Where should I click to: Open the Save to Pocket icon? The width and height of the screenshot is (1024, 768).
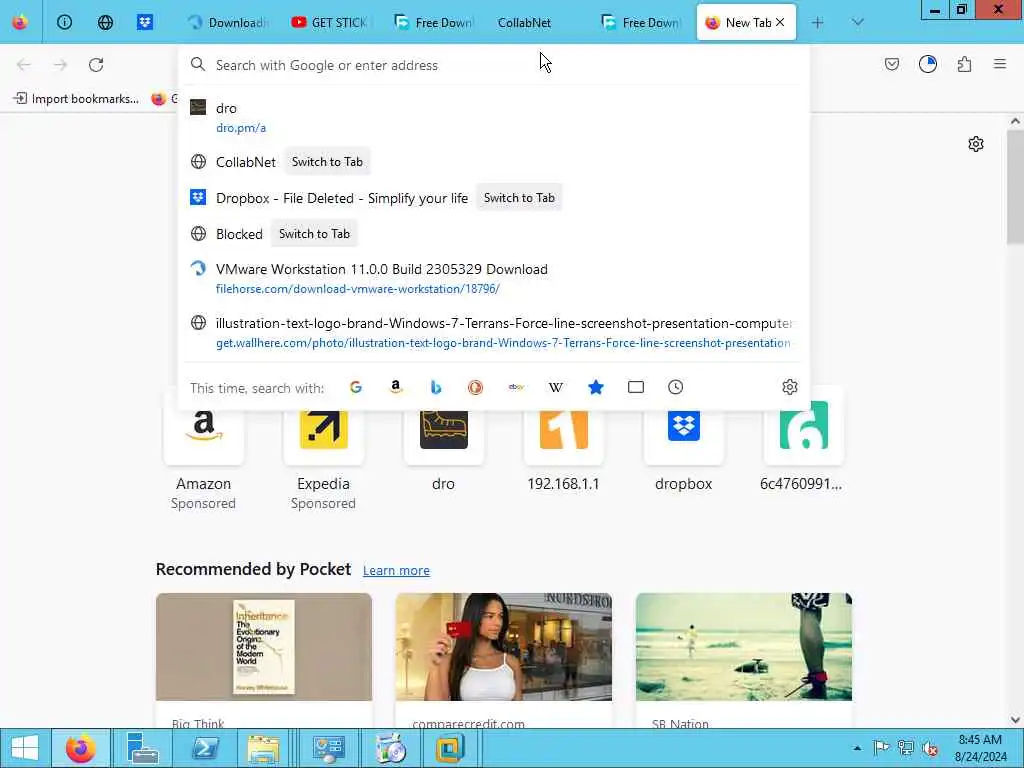coord(891,64)
